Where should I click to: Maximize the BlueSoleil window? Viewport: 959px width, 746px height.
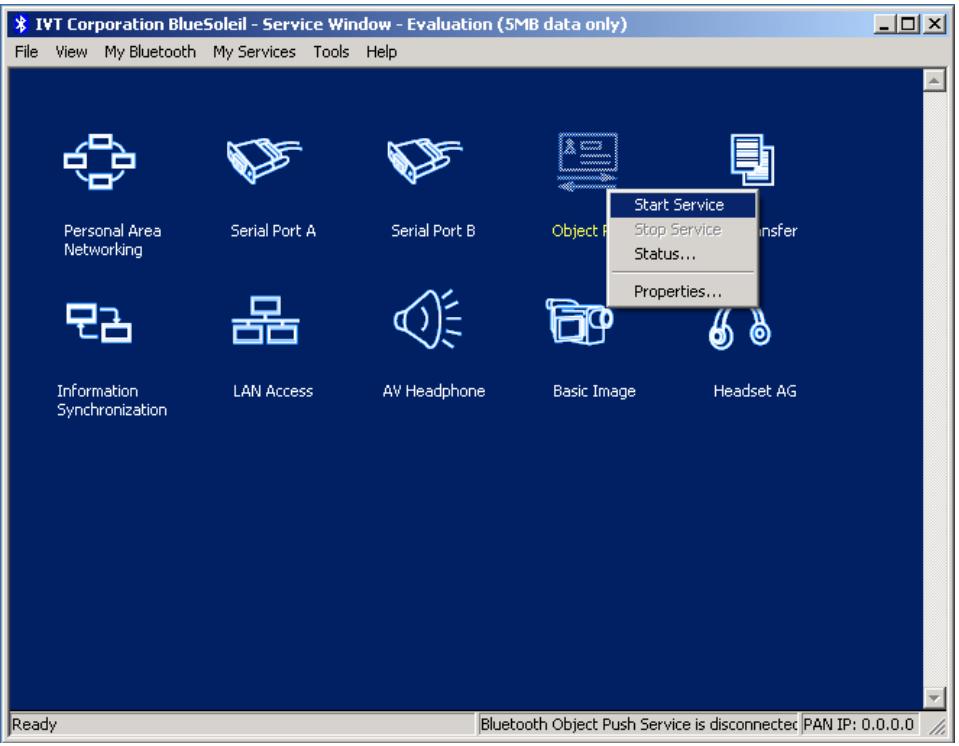tap(908, 24)
